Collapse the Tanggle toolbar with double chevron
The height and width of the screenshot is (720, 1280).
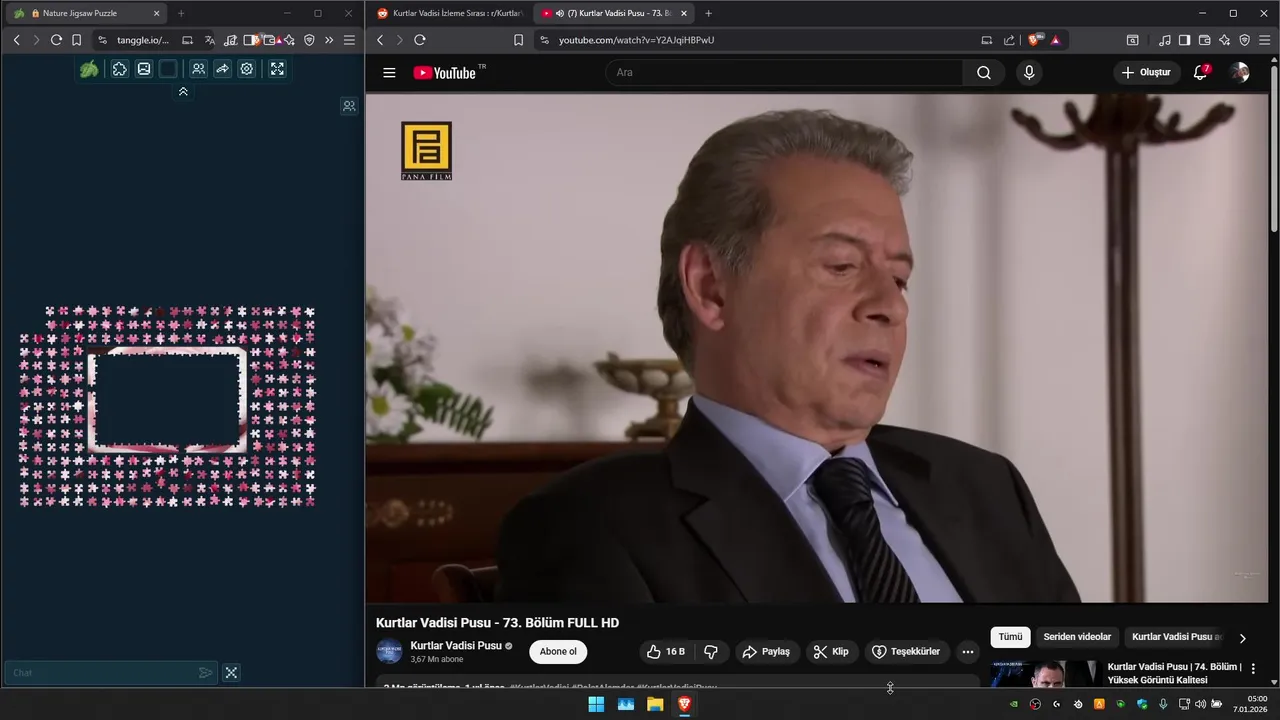click(x=183, y=91)
